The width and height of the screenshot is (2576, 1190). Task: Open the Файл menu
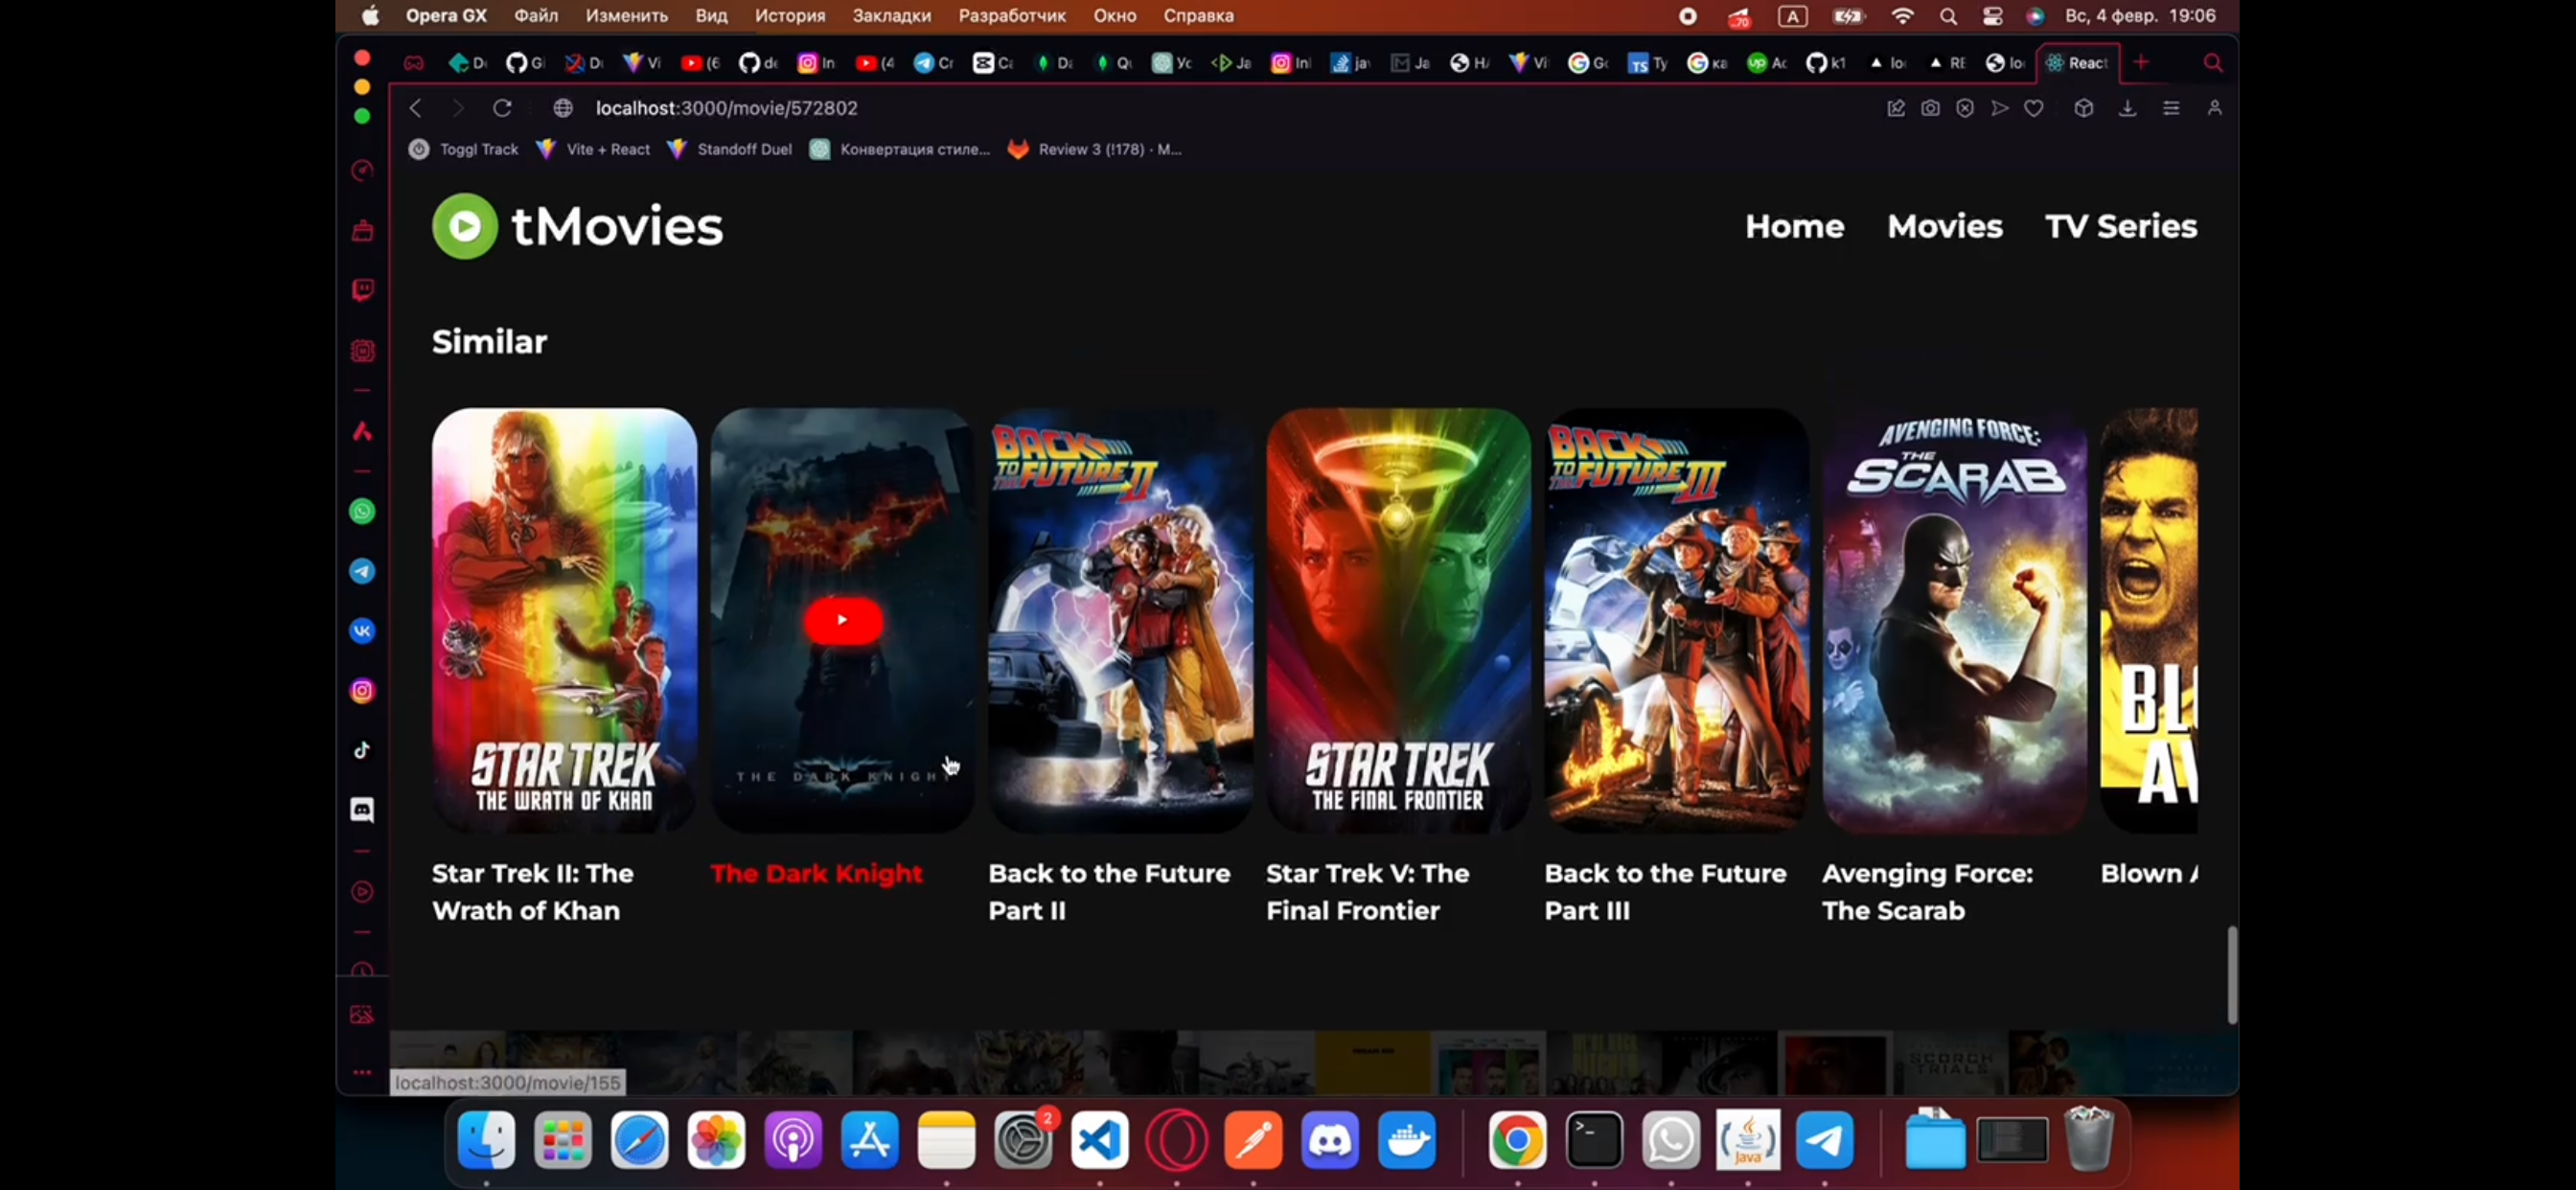(536, 15)
